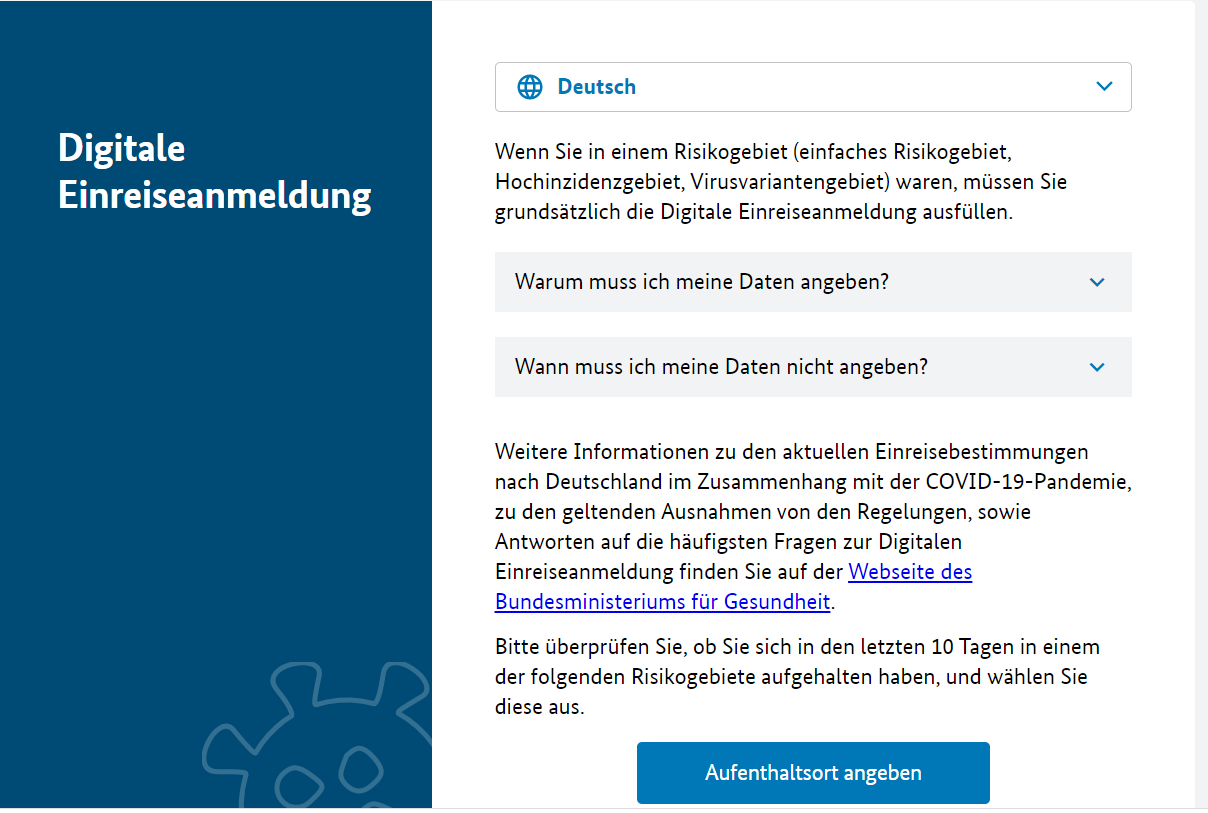This screenshot has width=1208, height=813.
Task: Click the 'Digitale Einreiseanmeldung' heading
Action: (215, 171)
